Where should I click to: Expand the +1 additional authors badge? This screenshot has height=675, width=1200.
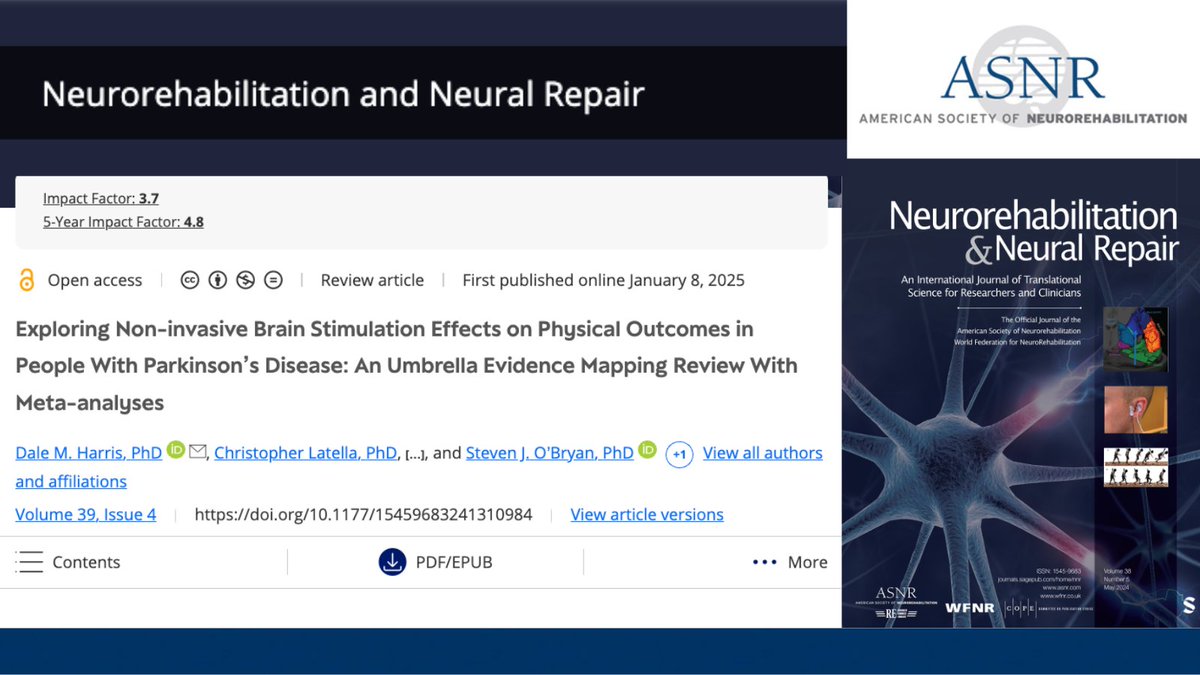(679, 454)
